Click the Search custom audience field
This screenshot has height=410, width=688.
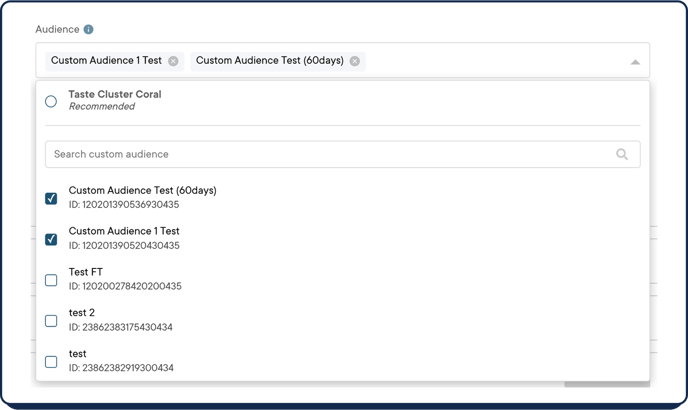point(343,154)
